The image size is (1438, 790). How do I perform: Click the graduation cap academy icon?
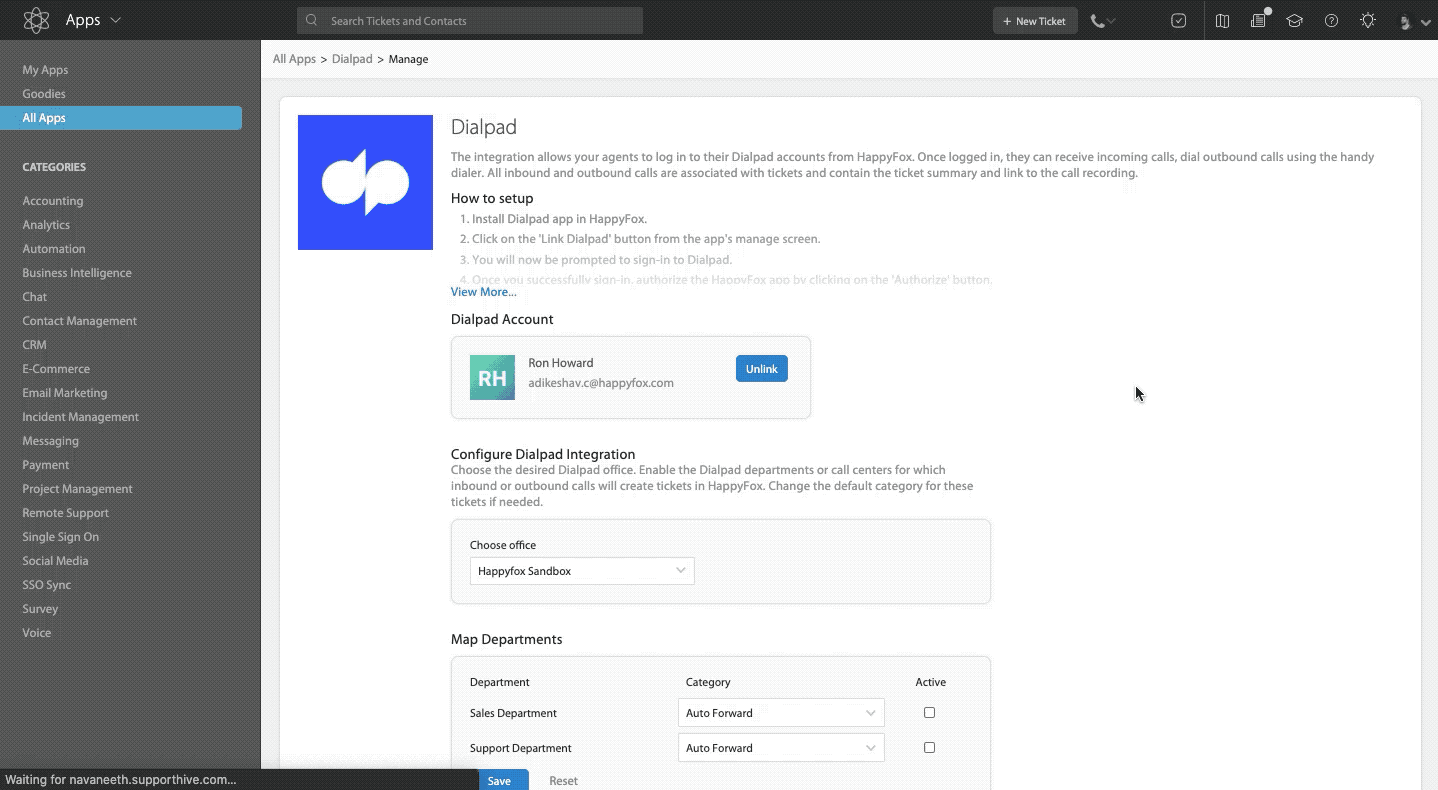click(1294, 20)
